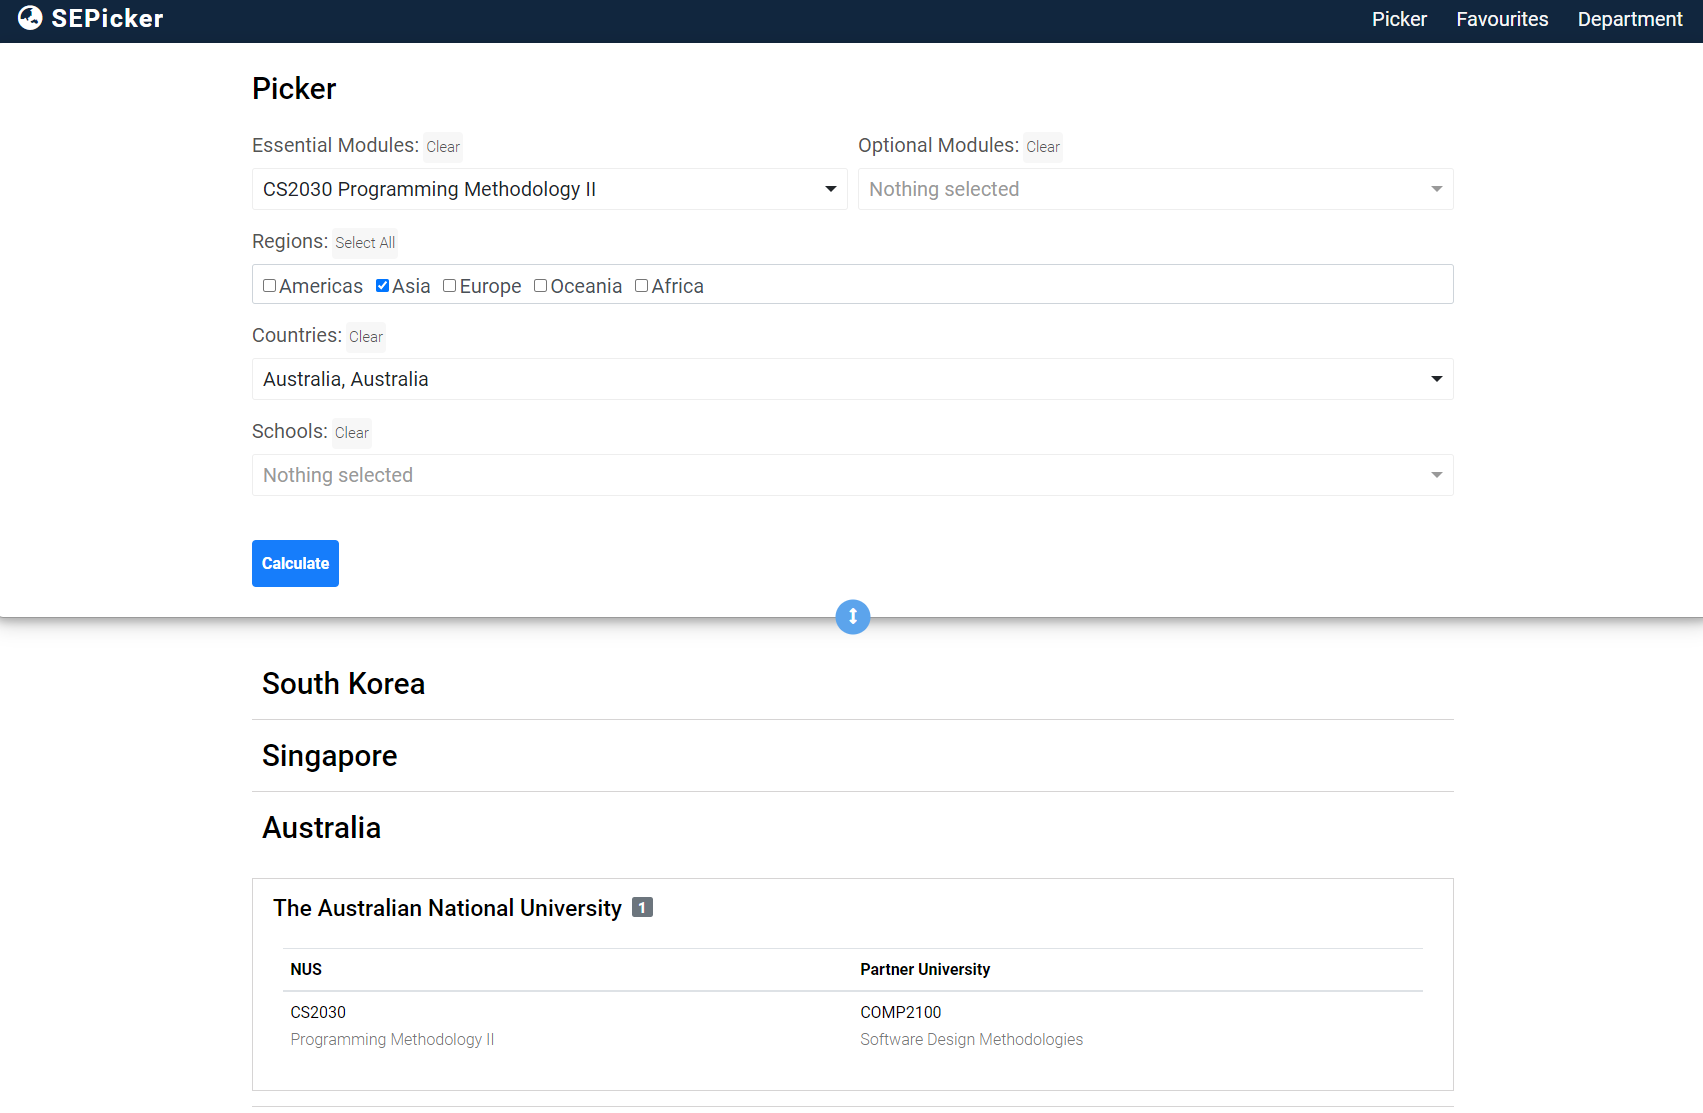The image size is (1703, 1113).
Task: Clear the Countries selection
Action: click(366, 337)
